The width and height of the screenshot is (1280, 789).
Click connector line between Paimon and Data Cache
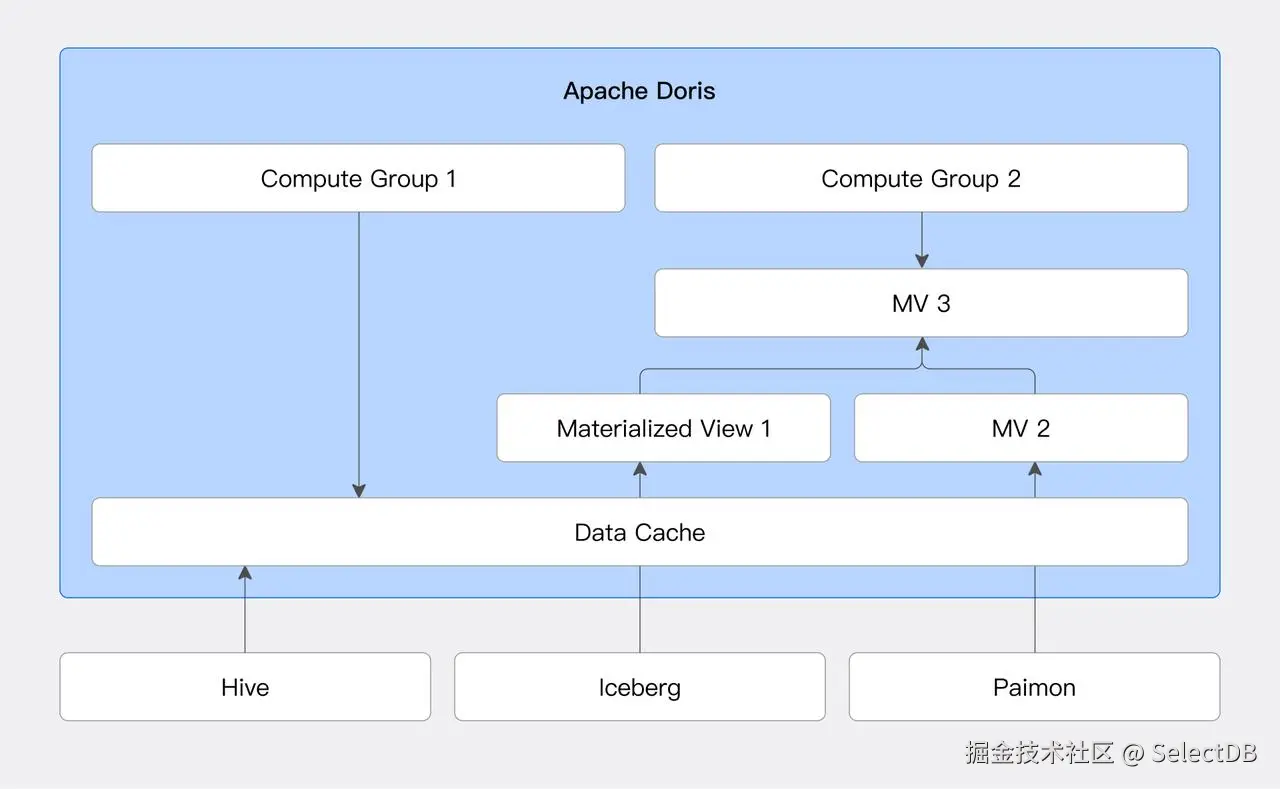pyautogui.click(x=1035, y=610)
